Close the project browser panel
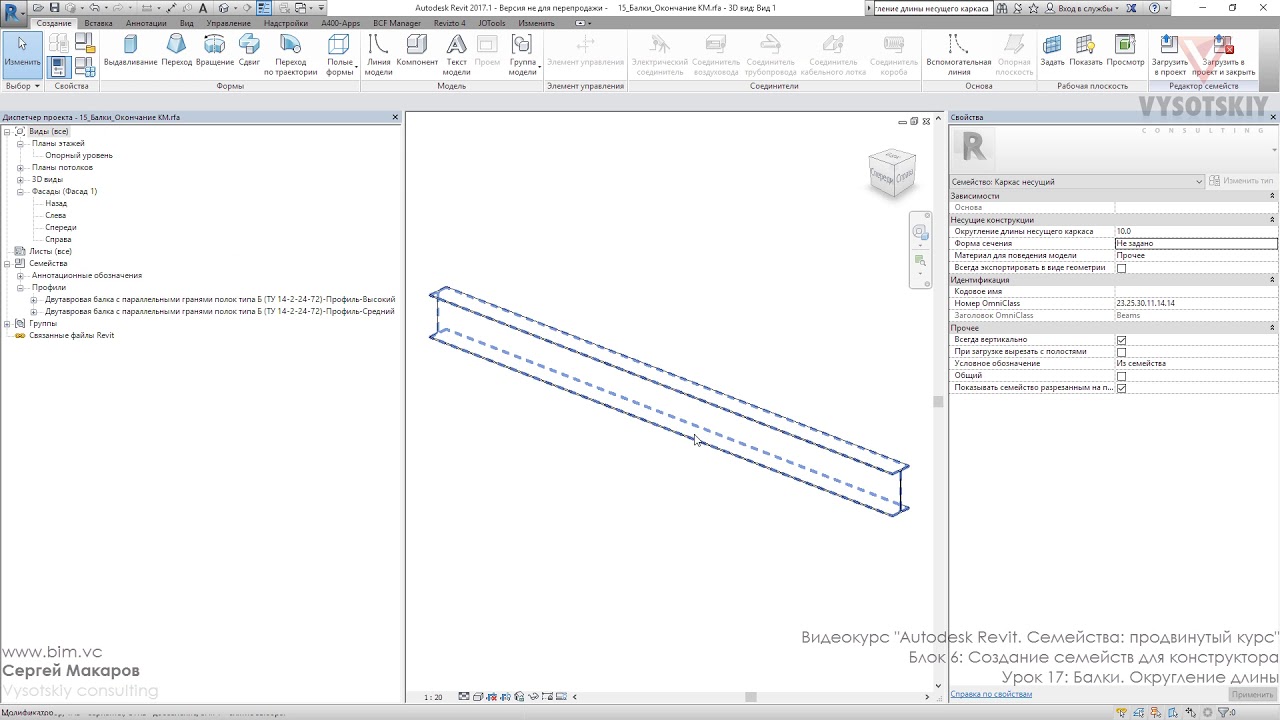This screenshot has height=720, width=1280. coord(395,117)
